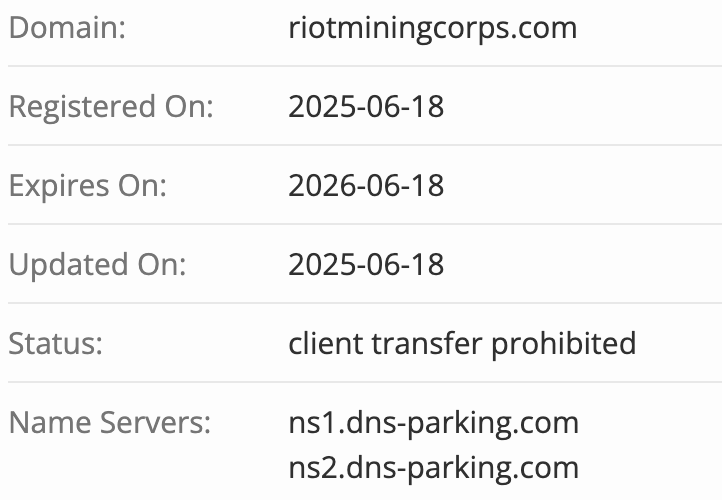Viewport: 722px width, 500px height.
Task: Select the ns2.dns-parking.com name server
Action: pyautogui.click(x=433, y=469)
